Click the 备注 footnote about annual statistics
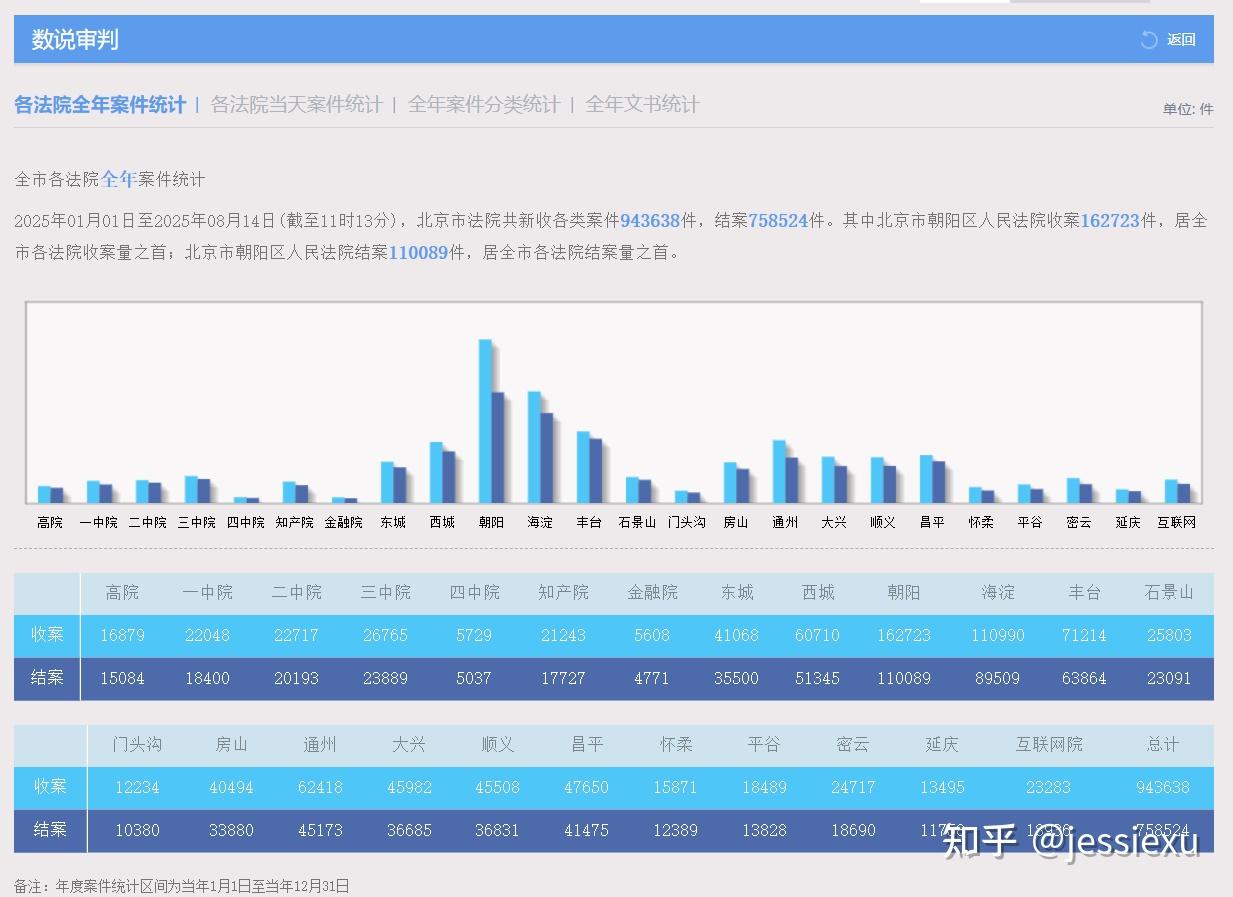This screenshot has width=1233, height=897. point(182,886)
